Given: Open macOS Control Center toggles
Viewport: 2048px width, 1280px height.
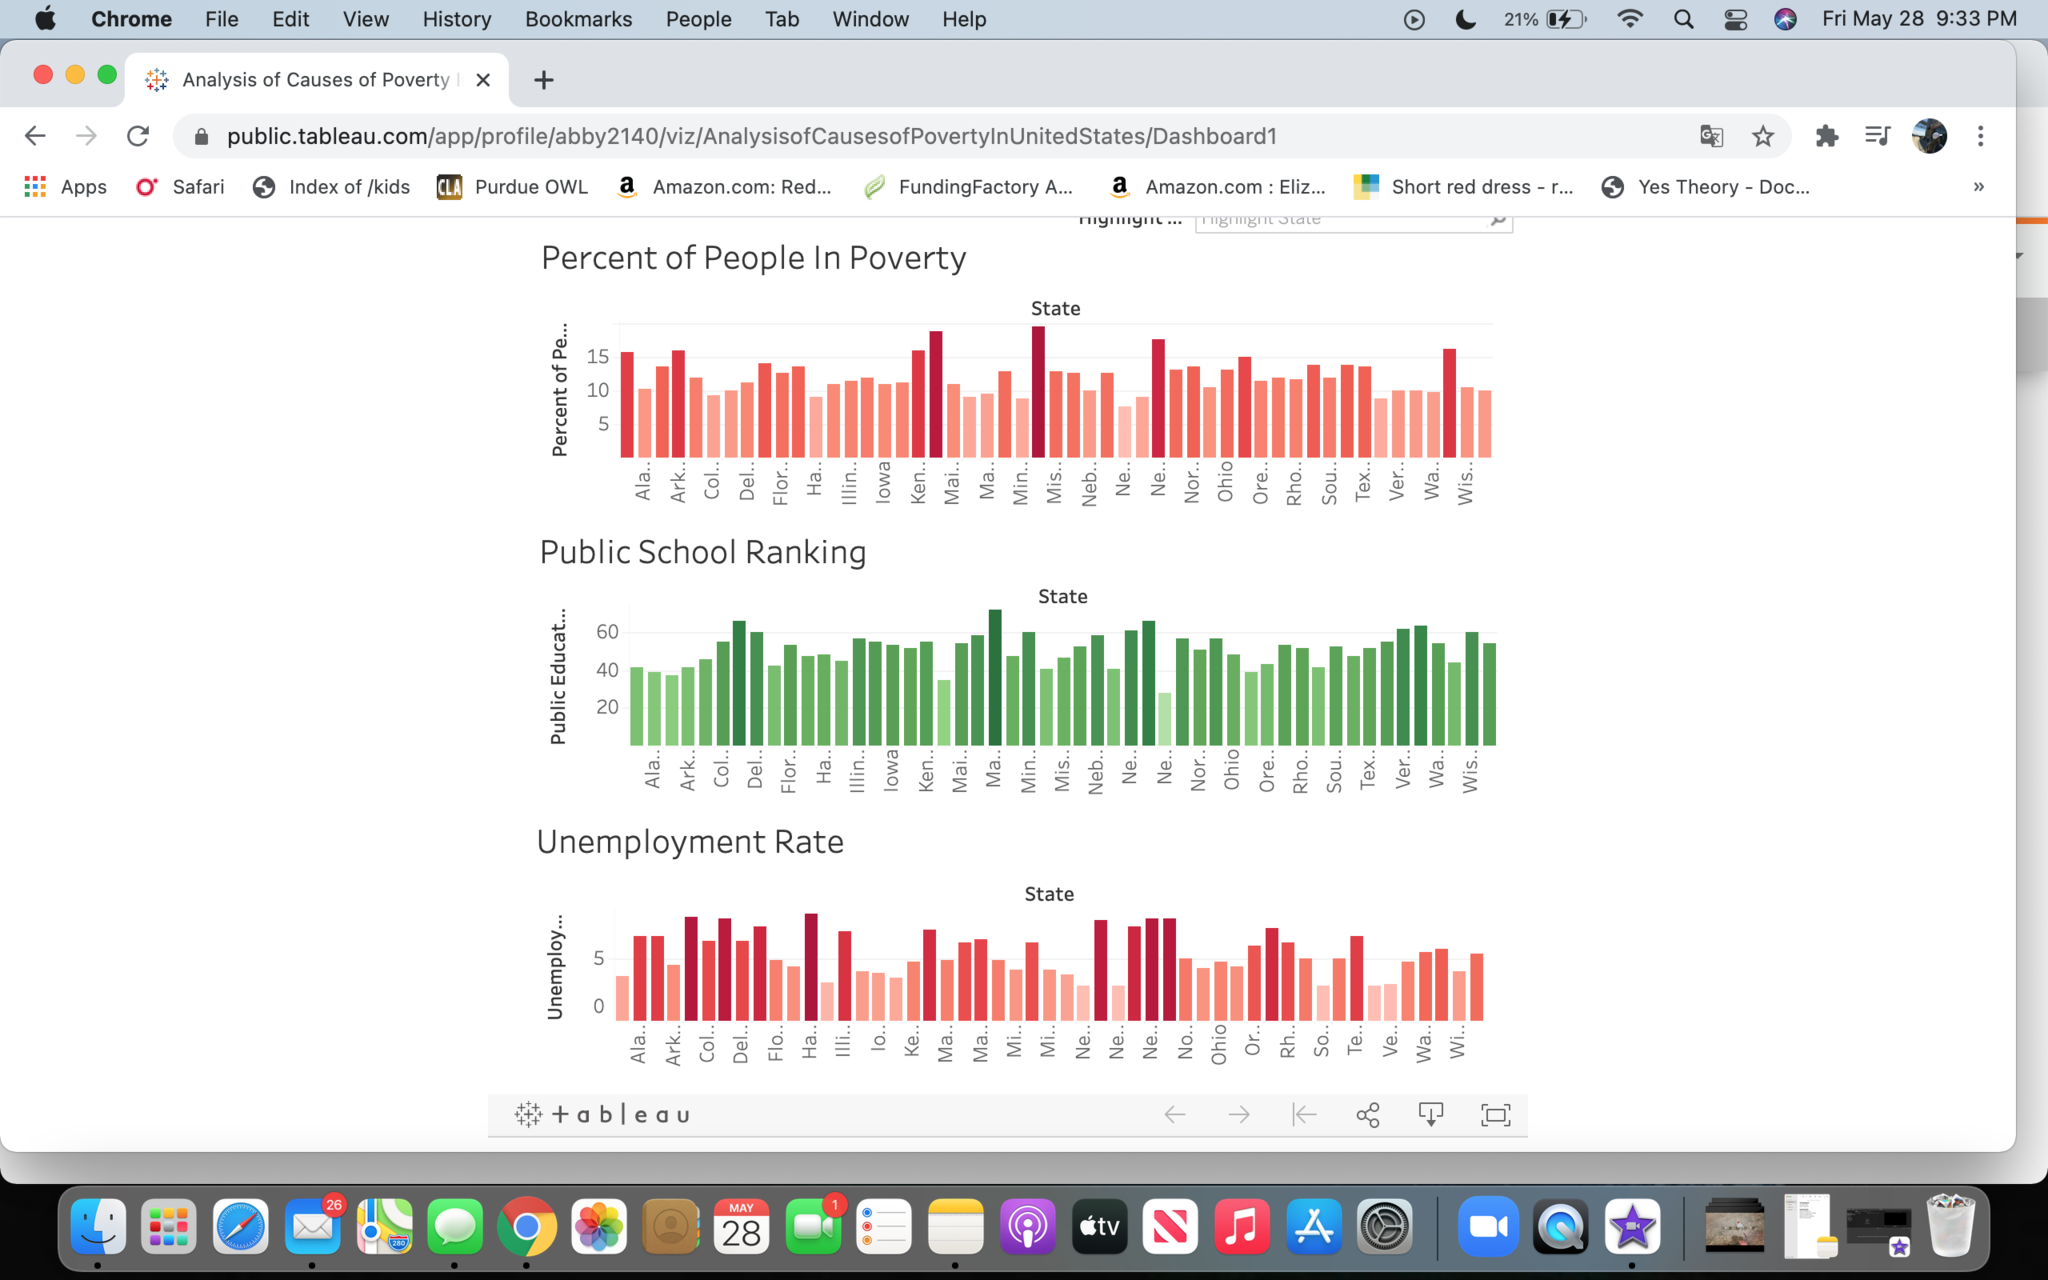Looking at the screenshot, I should 1736,19.
